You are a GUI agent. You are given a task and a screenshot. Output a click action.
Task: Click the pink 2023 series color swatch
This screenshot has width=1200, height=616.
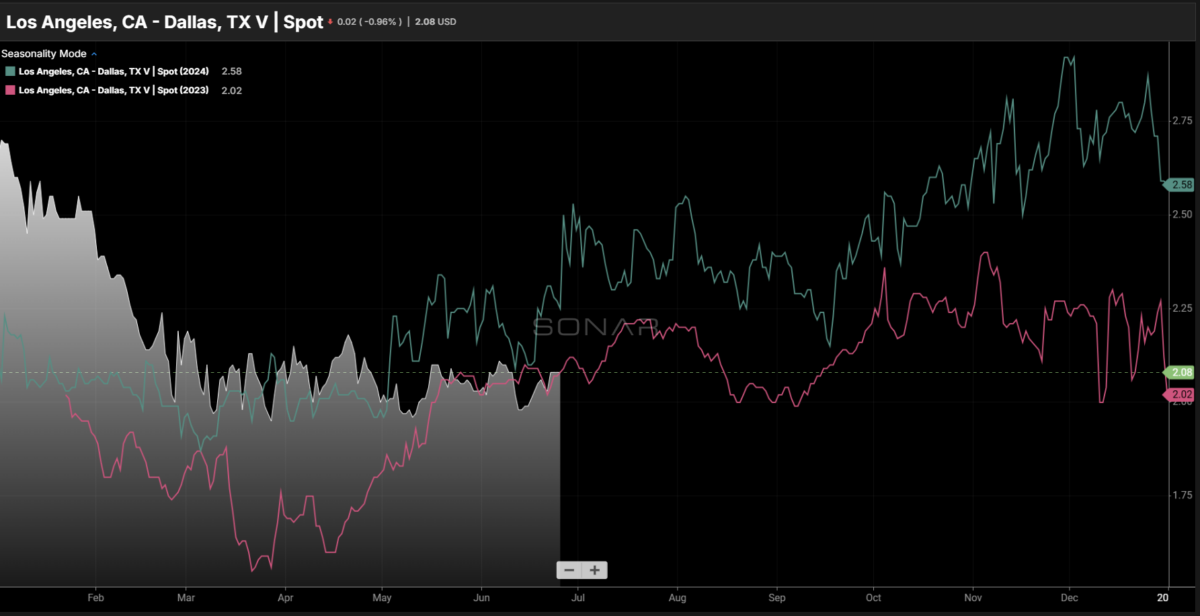(x=10, y=90)
